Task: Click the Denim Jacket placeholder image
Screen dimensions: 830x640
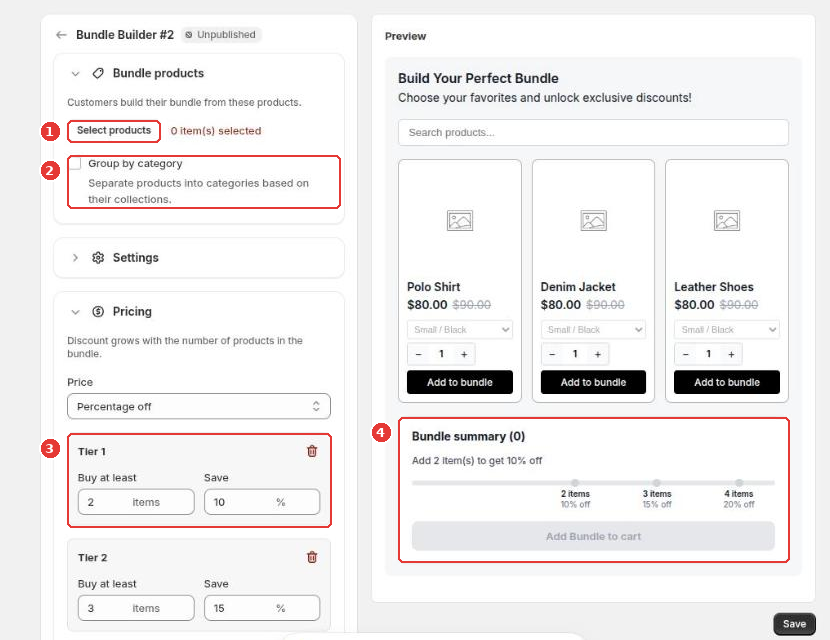Action: (x=593, y=221)
